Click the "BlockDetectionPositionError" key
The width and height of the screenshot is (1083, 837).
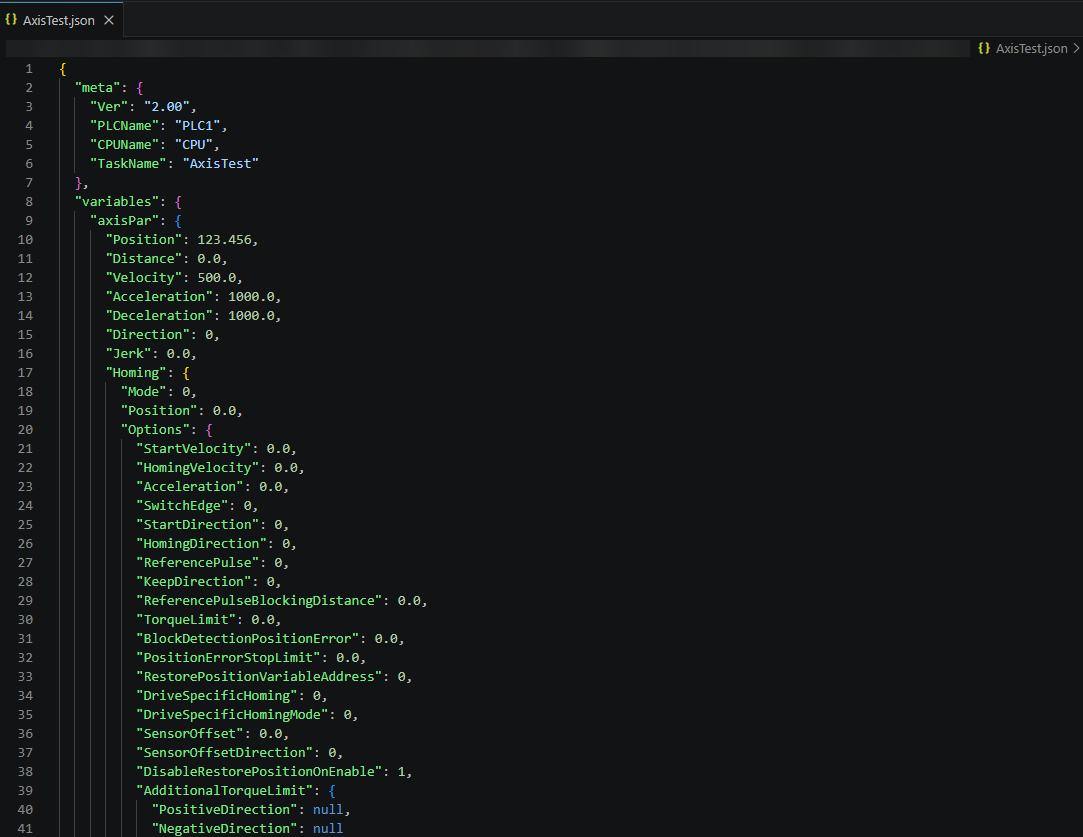(x=248, y=638)
